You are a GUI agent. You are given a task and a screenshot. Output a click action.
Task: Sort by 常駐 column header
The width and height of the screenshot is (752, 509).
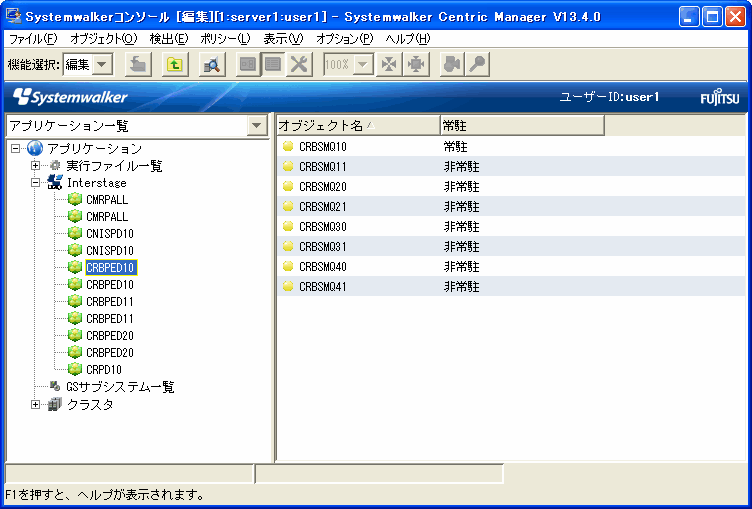coord(522,126)
